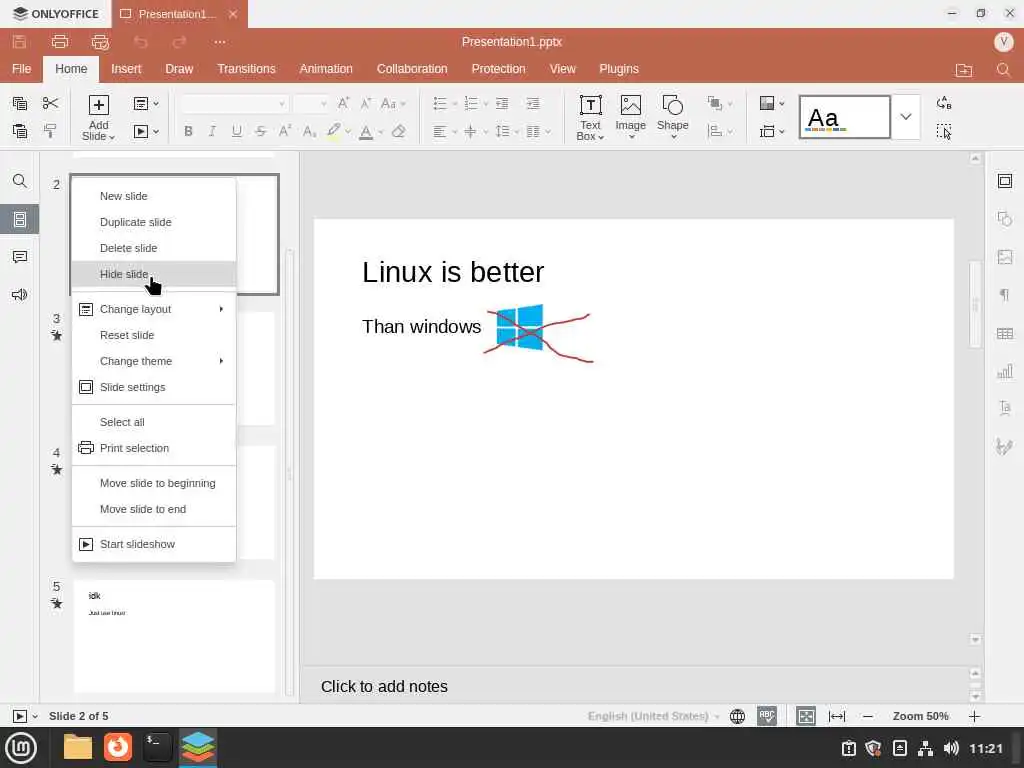Open the Comments icon in left sidebar
Screen dimensions: 1024x768
[20, 257]
